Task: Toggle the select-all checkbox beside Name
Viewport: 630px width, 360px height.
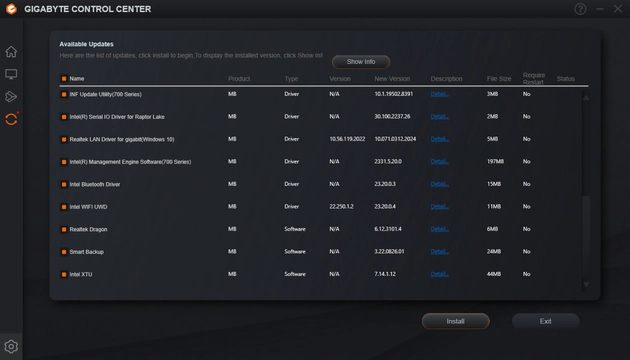Action: point(63,79)
